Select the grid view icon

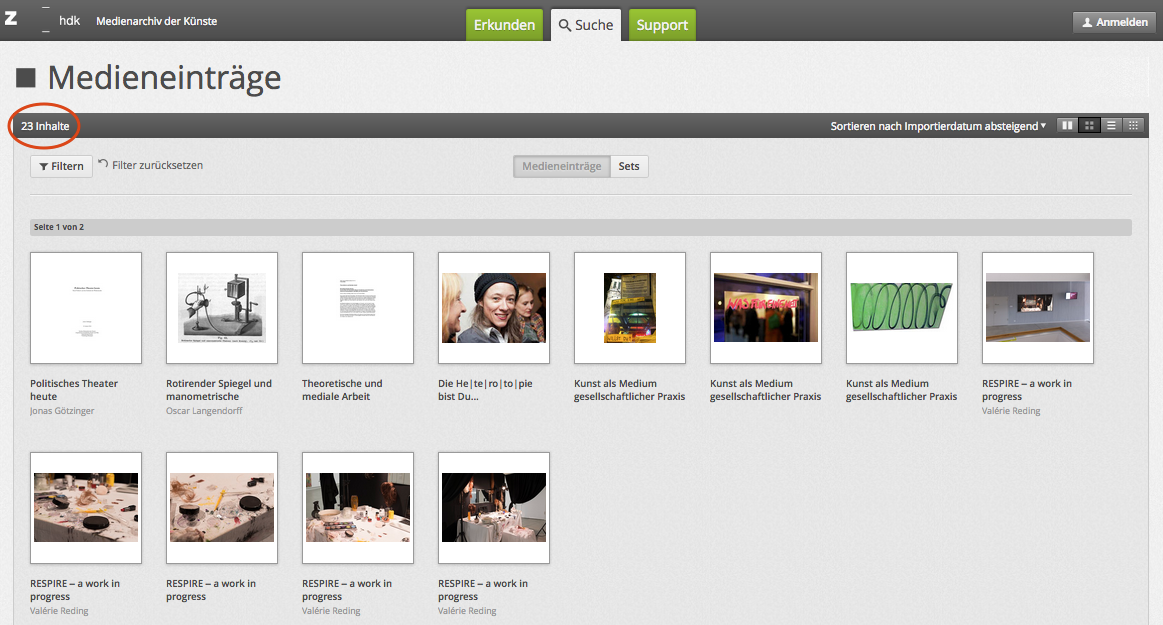[x=1089, y=126]
